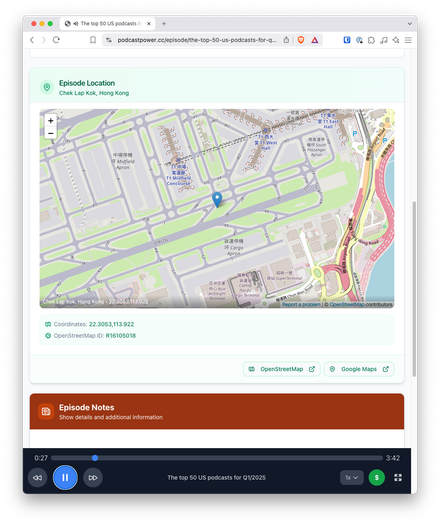
Task: Open the tab search dropdown chevron
Action: (x=409, y=24)
